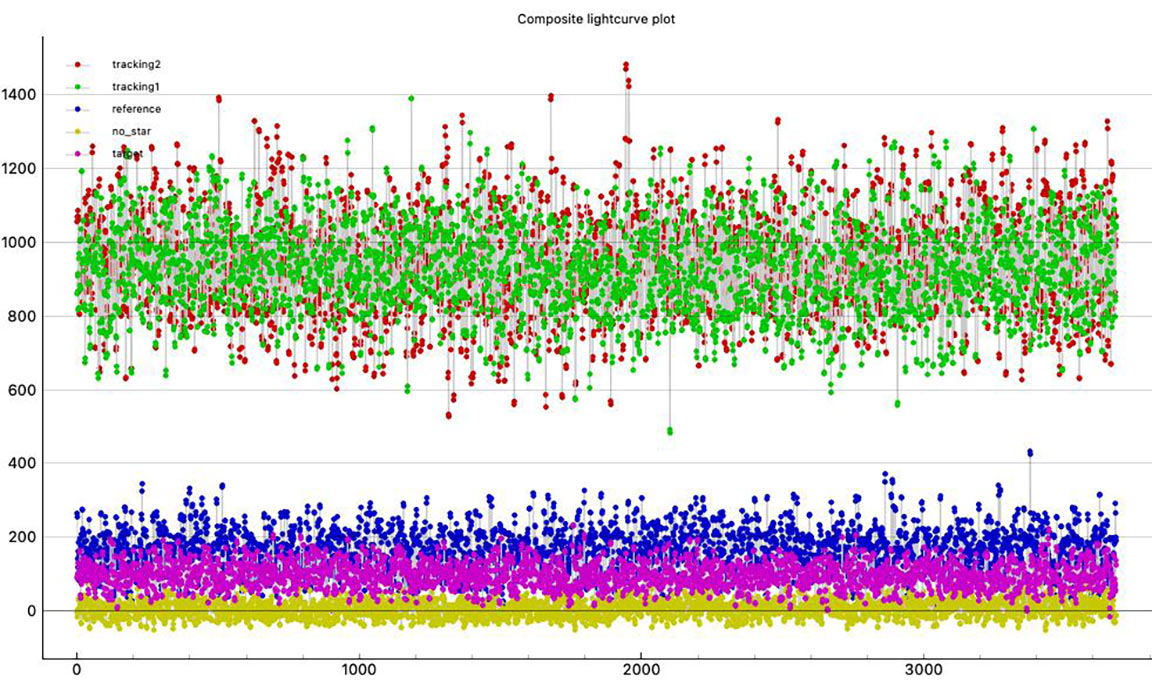This screenshot has height=683, width=1152.
Task: Click the yellow no_star legend marker
Action: 78,131
